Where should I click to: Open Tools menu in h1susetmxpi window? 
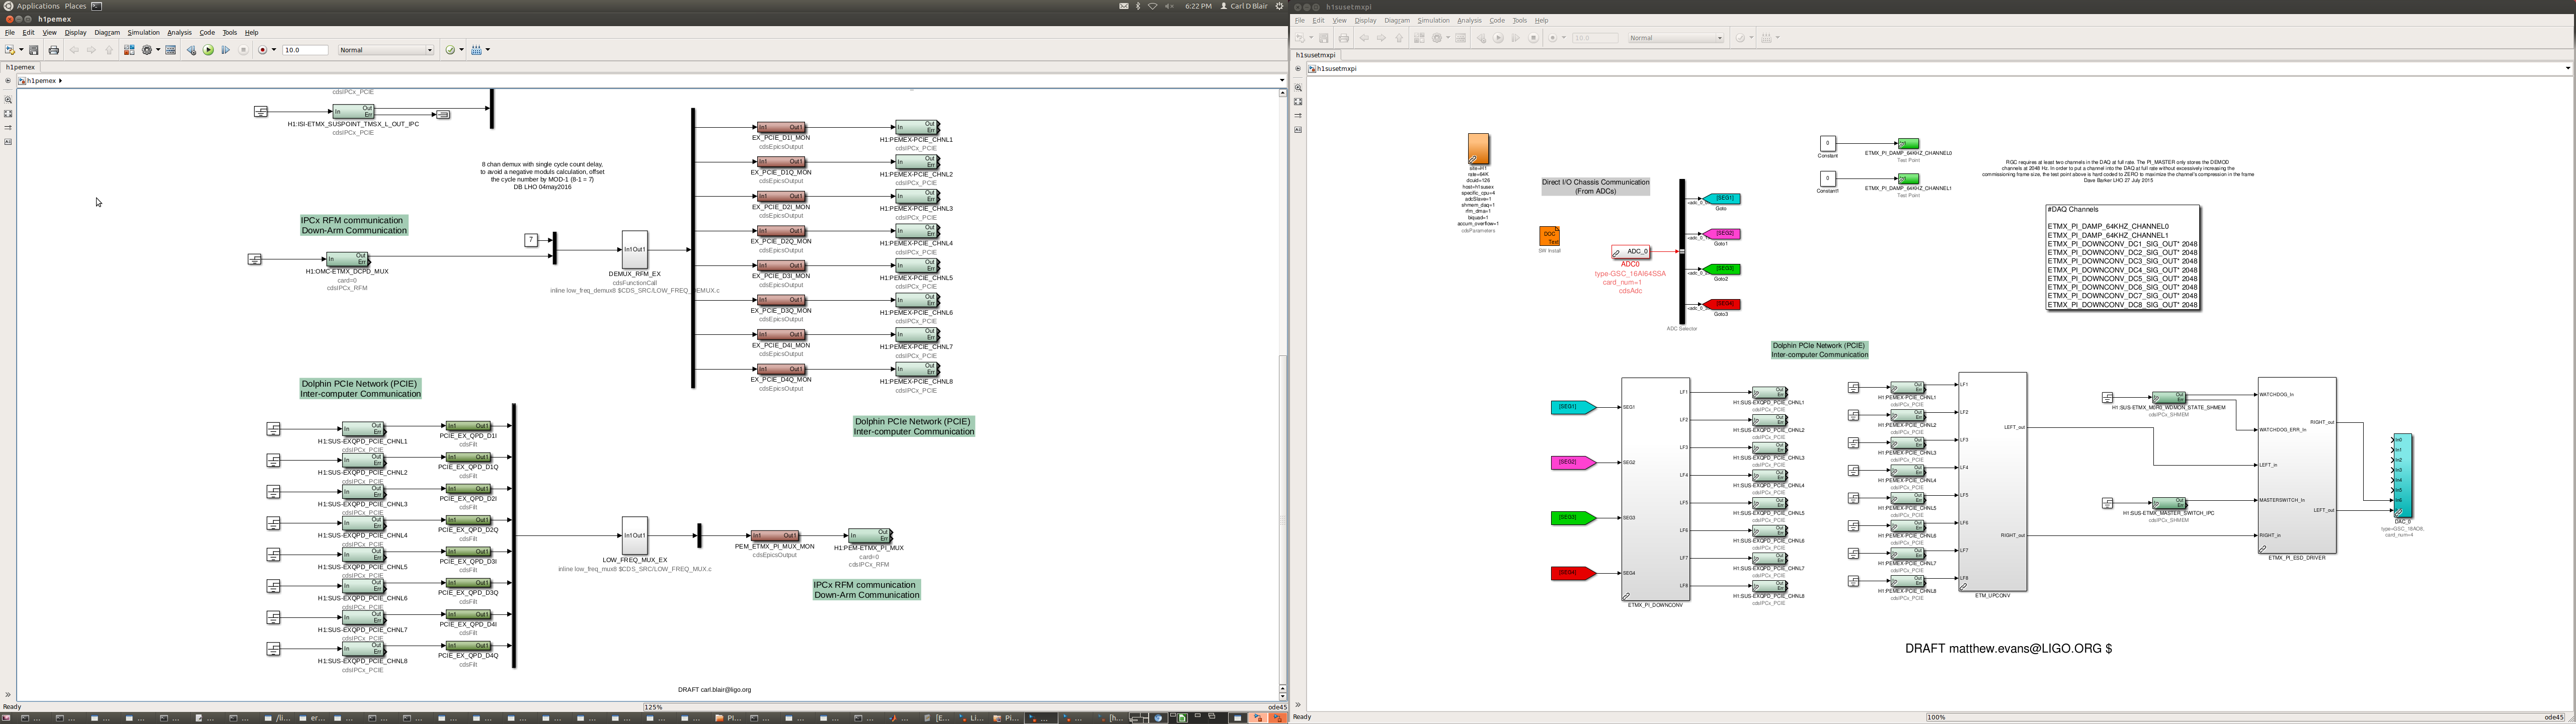tap(1520, 20)
